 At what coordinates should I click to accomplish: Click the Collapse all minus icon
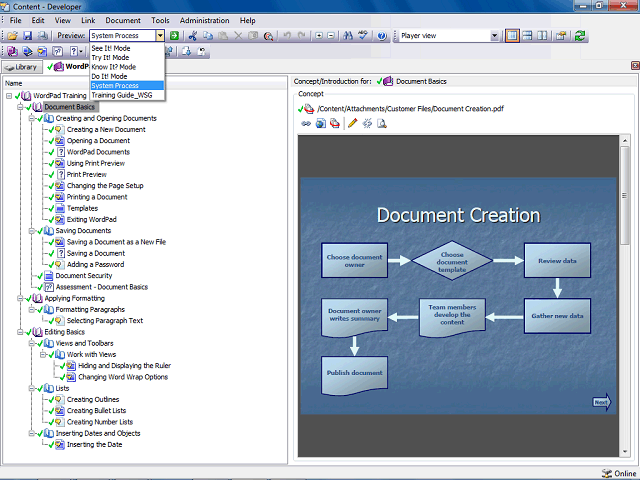331,36
